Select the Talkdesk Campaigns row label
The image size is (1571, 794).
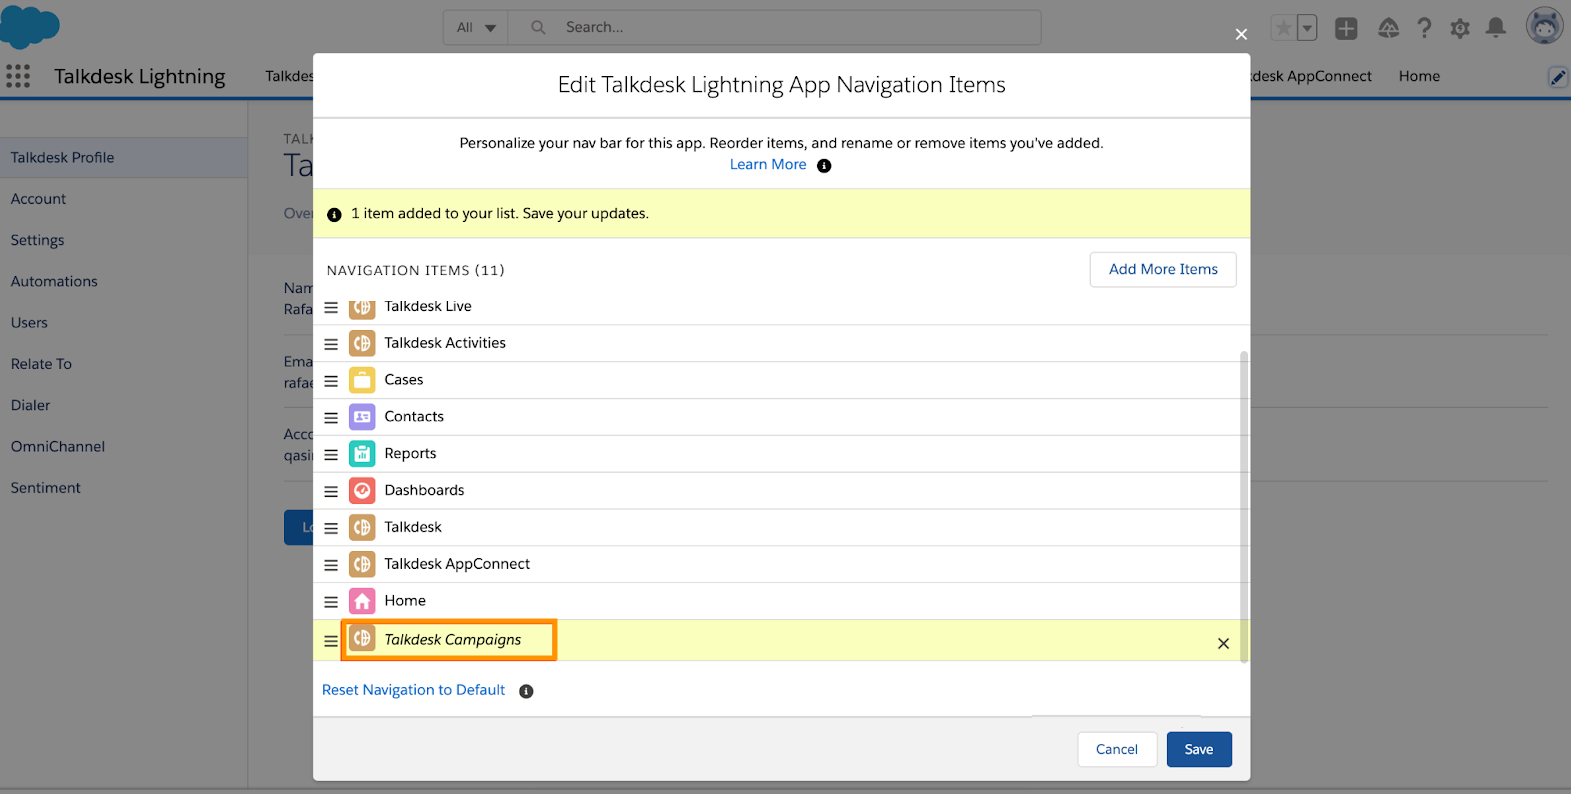453,640
